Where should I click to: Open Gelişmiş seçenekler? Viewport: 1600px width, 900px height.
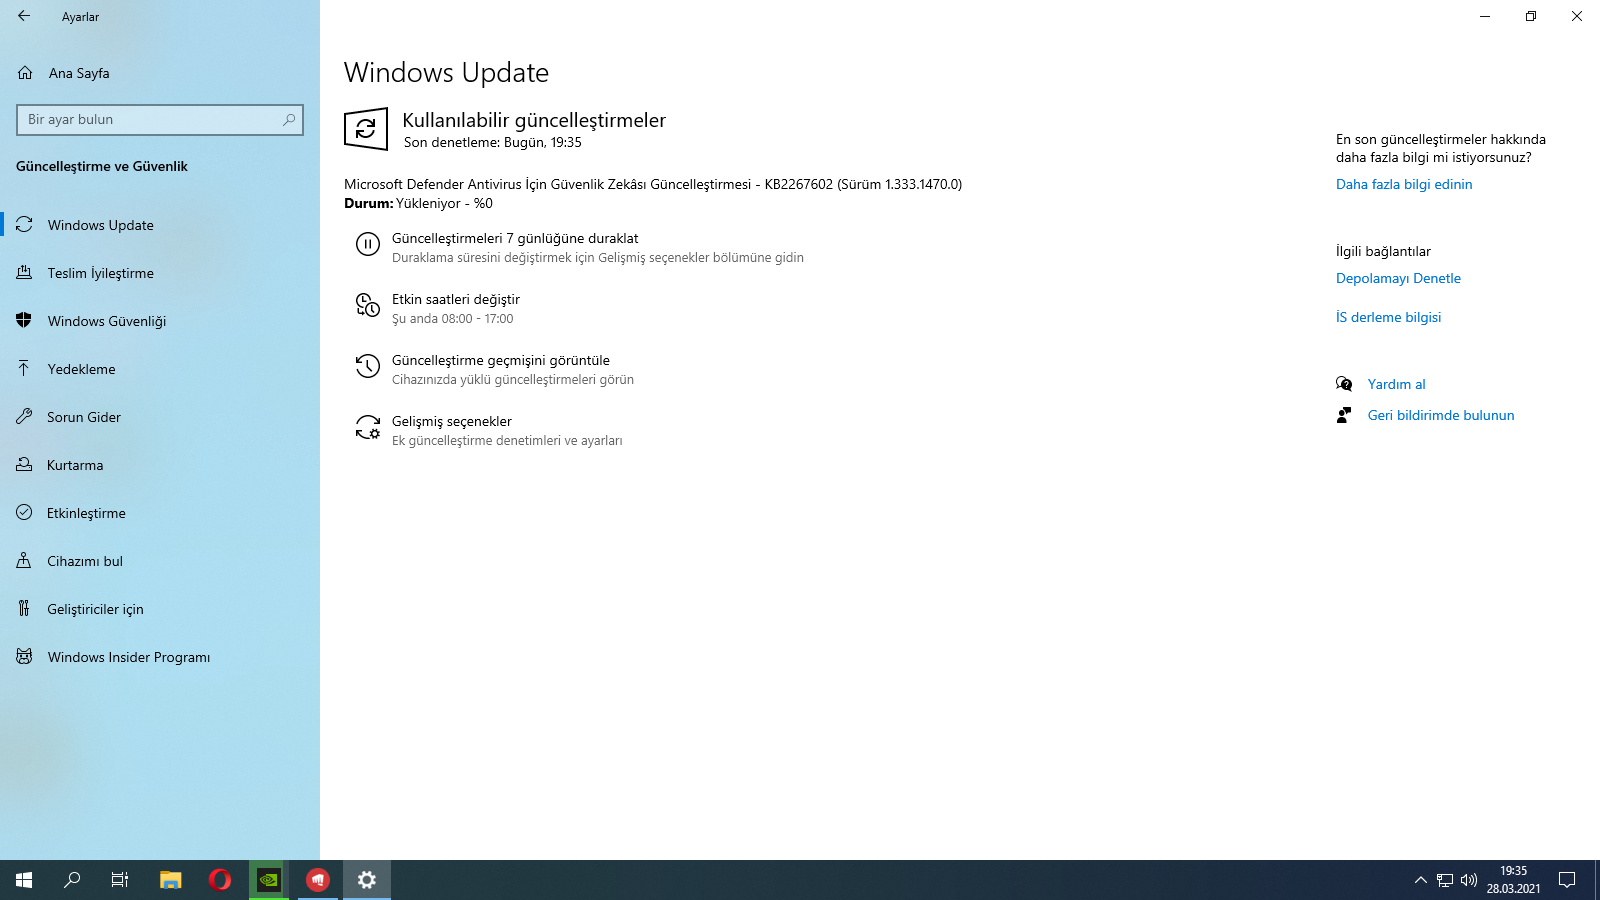point(452,421)
